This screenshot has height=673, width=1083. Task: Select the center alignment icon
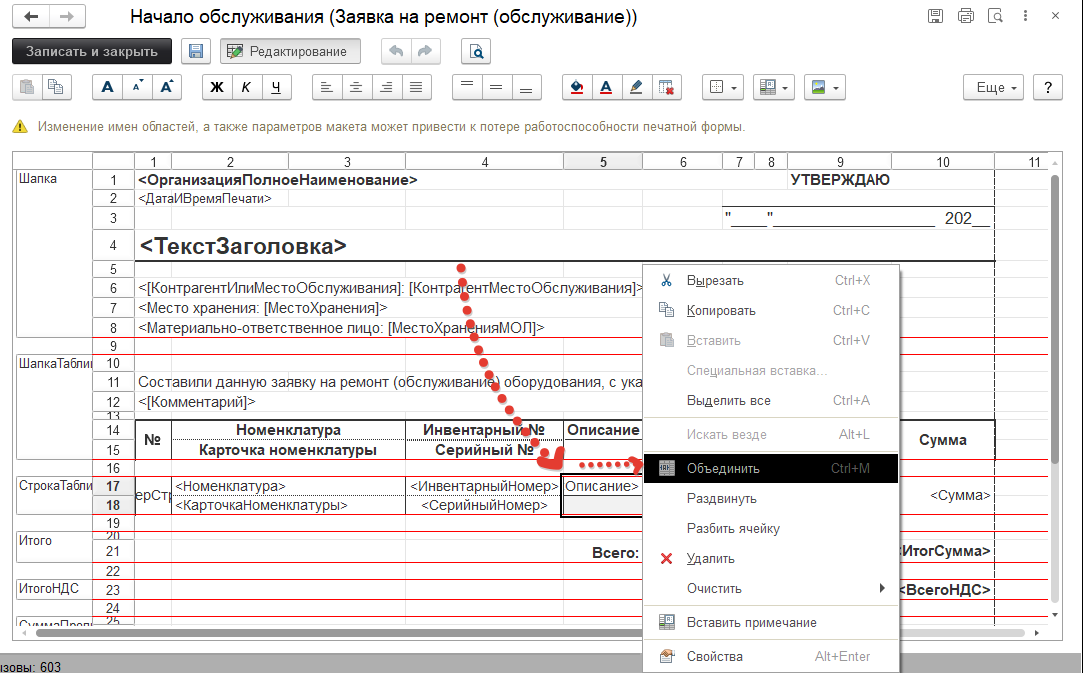356,87
